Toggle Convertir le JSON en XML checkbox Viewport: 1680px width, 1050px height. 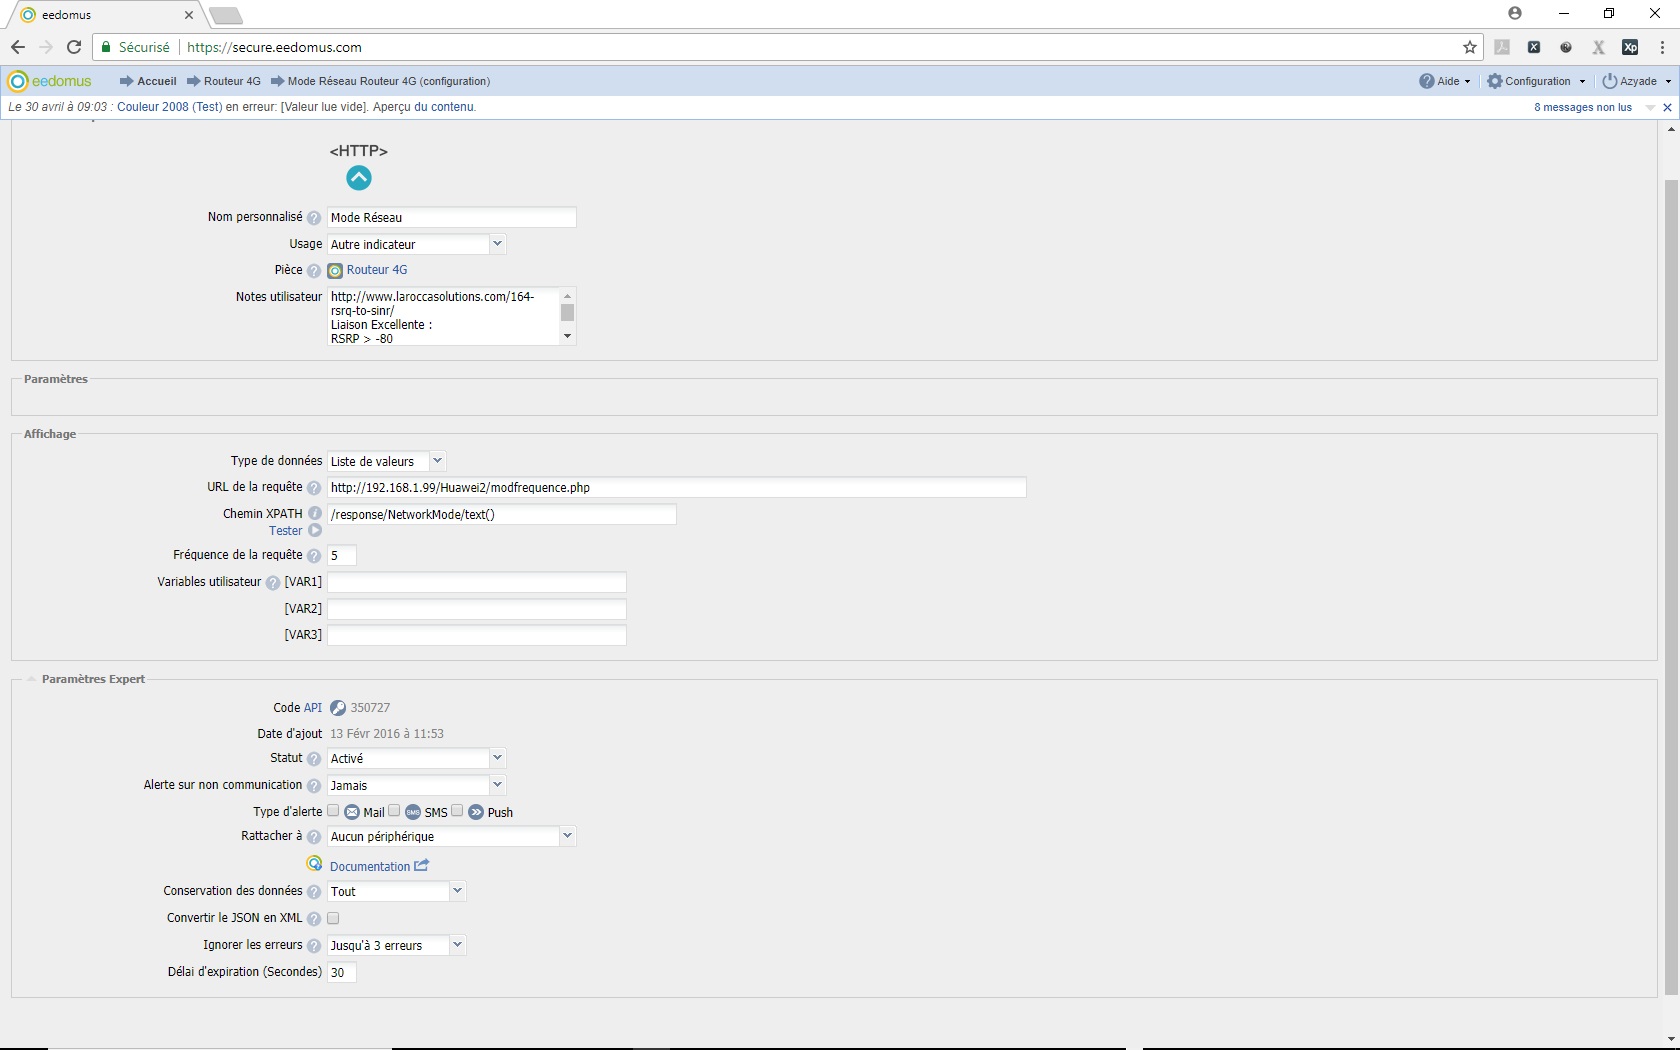click(334, 918)
